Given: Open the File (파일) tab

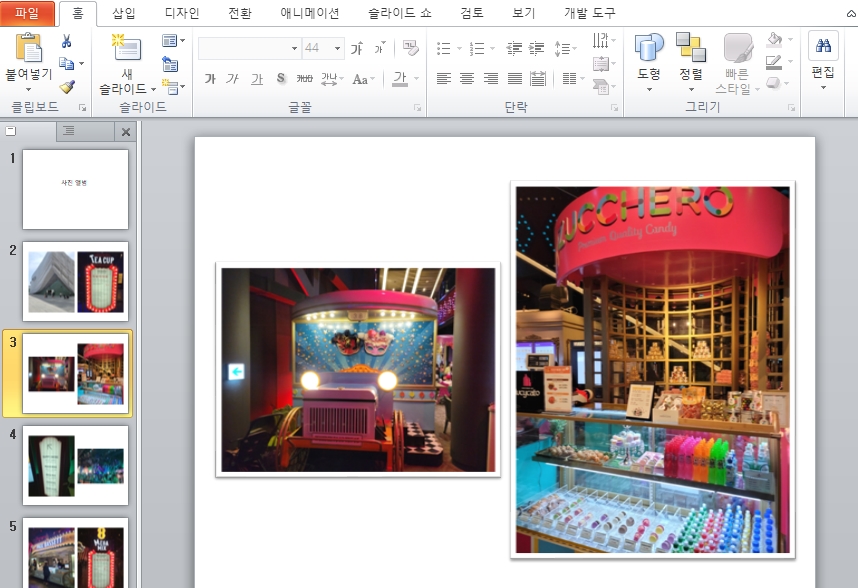Looking at the screenshot, I should pos(27,13).
